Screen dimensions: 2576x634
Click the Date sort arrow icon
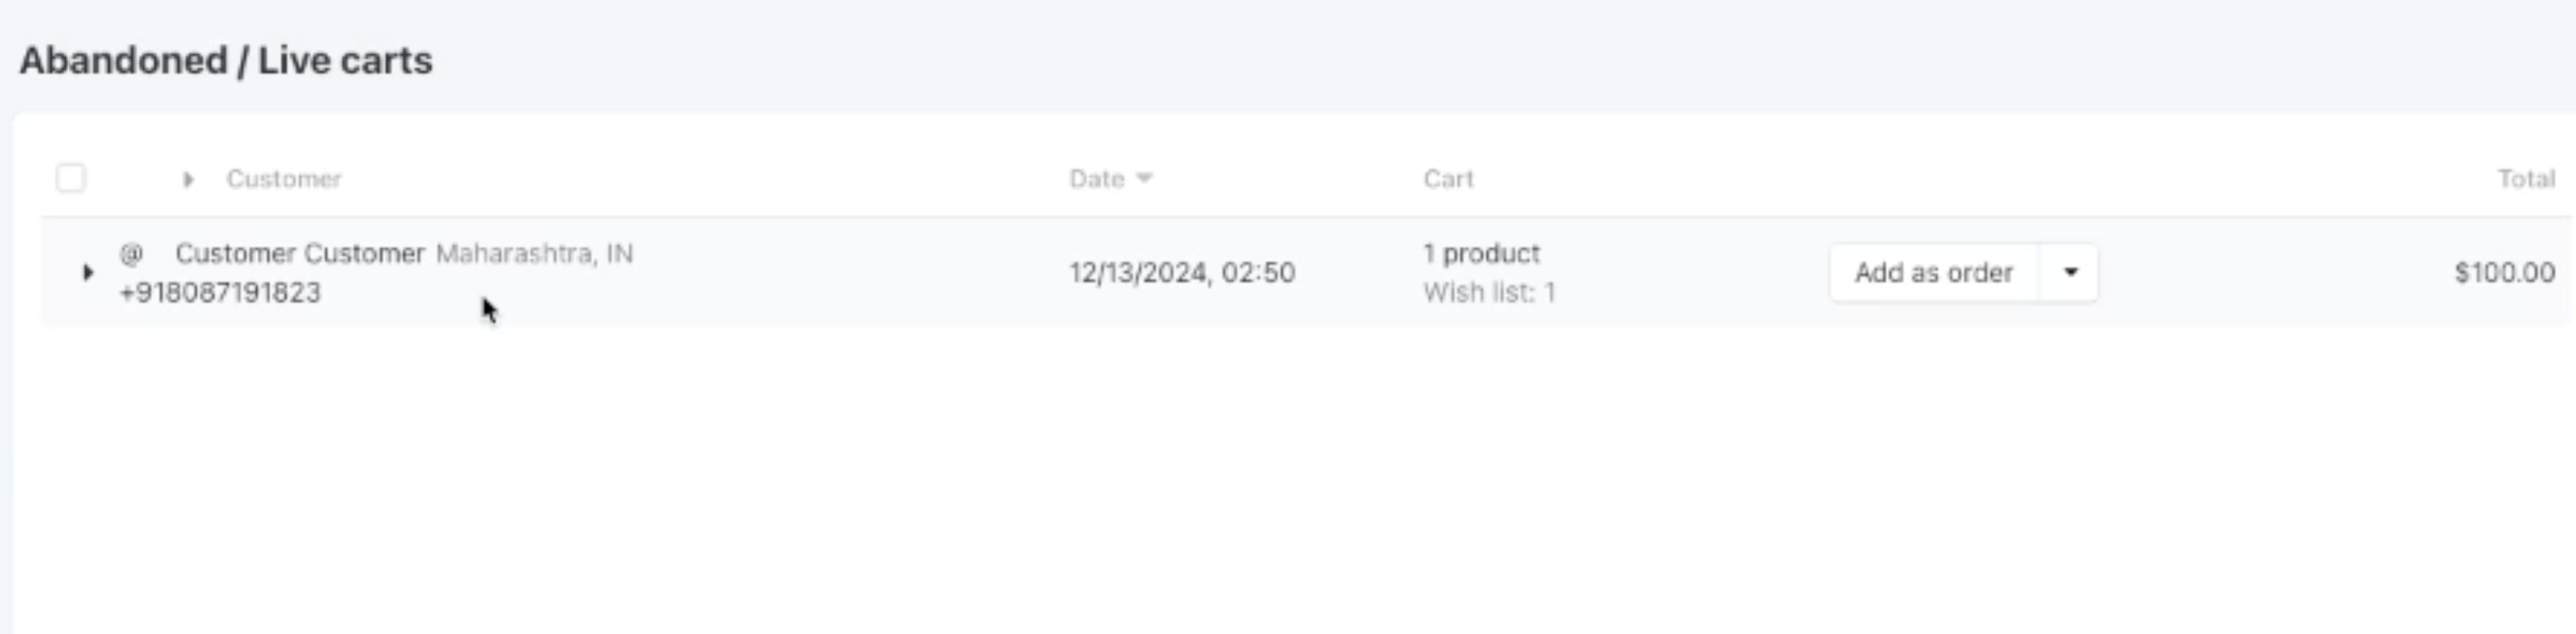(x=1144, y=178)
